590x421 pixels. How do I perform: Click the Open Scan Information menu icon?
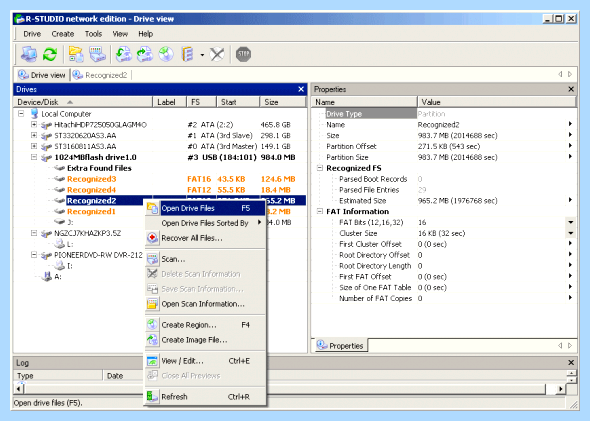pos(152,304)
